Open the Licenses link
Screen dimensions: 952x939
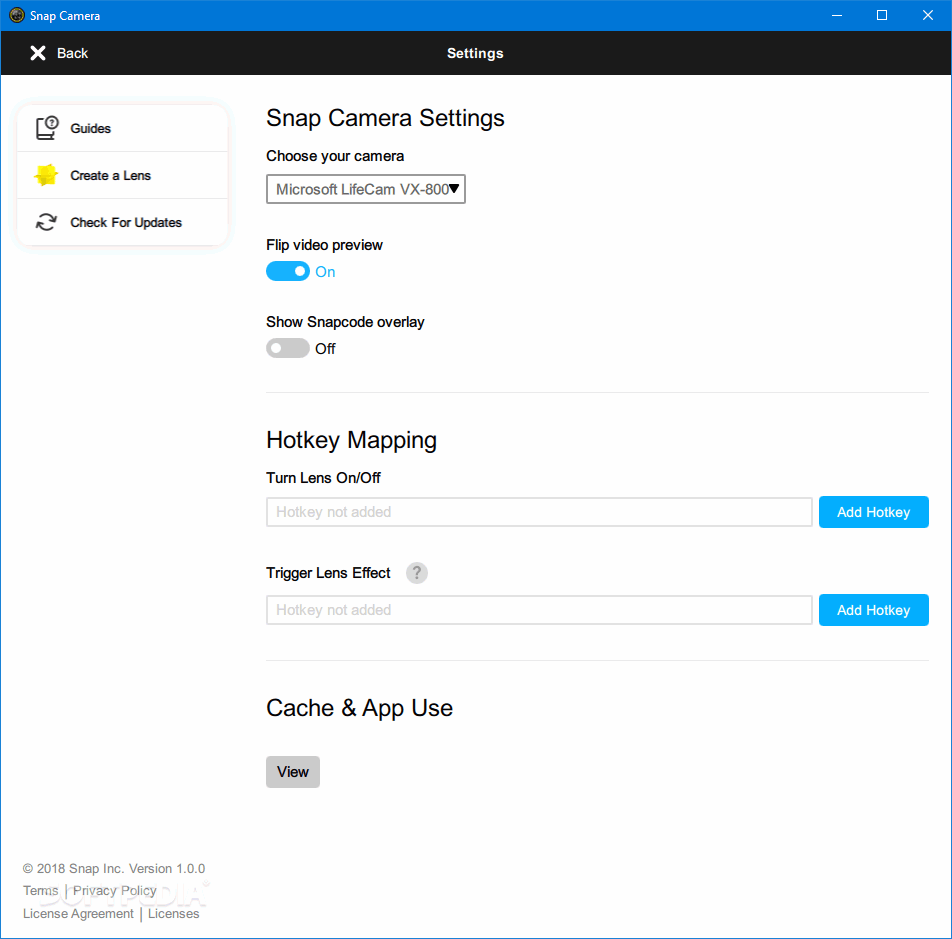point(174,914)
